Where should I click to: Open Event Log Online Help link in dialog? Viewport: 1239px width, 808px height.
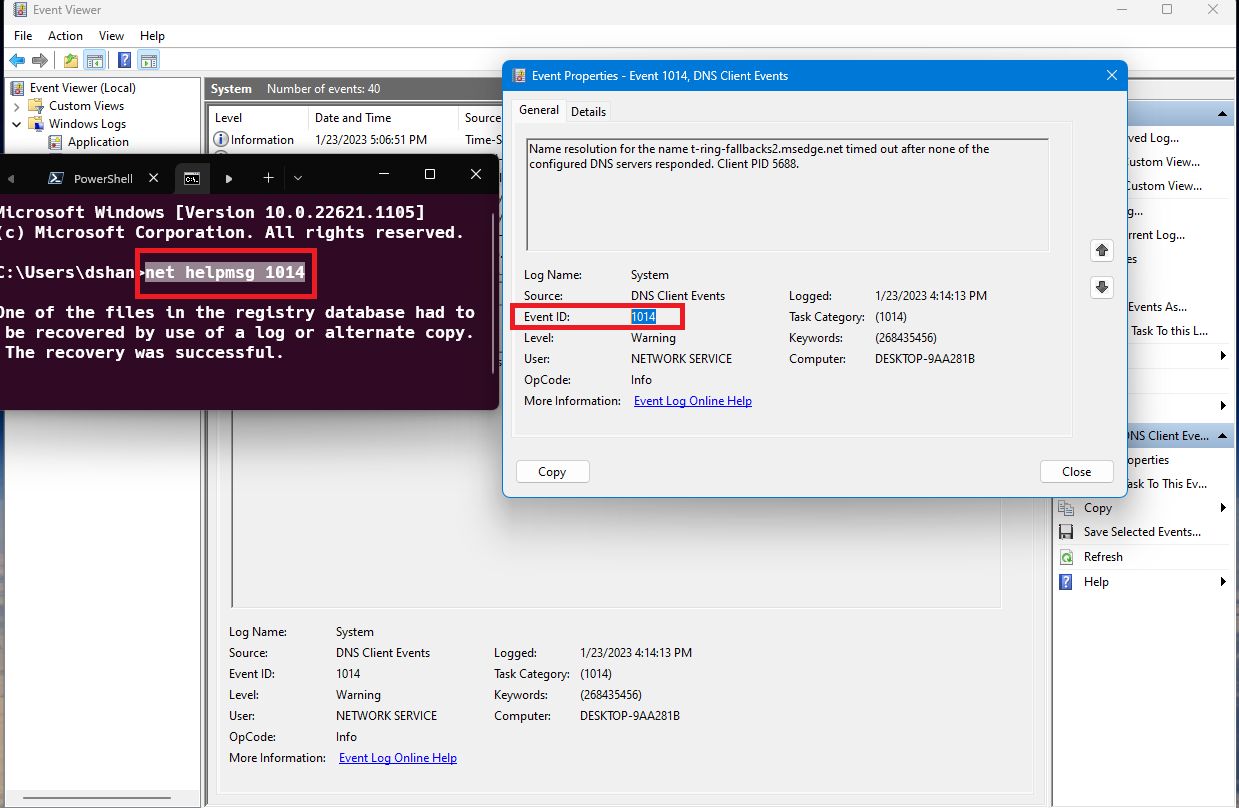point(692,401)
